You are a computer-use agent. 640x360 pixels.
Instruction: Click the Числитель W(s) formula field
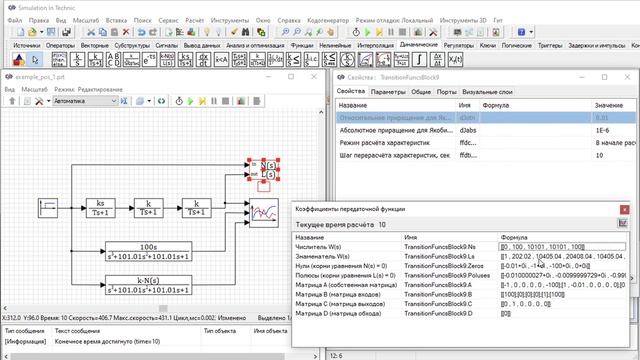562,247
